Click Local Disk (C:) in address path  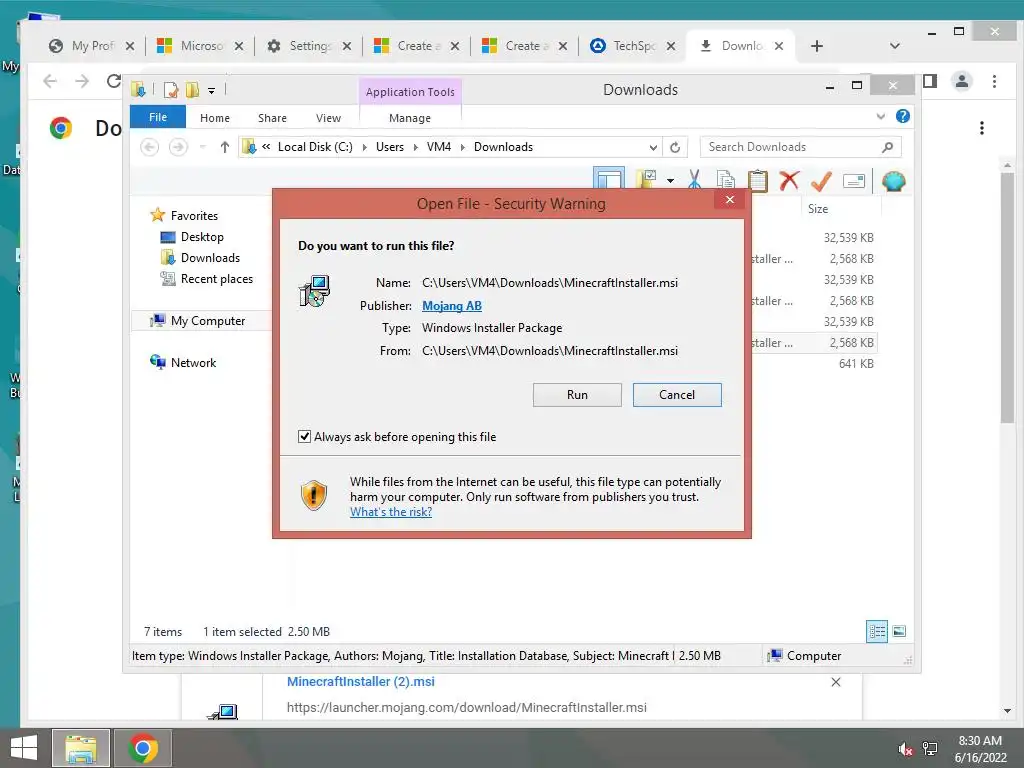click(315, 147)
